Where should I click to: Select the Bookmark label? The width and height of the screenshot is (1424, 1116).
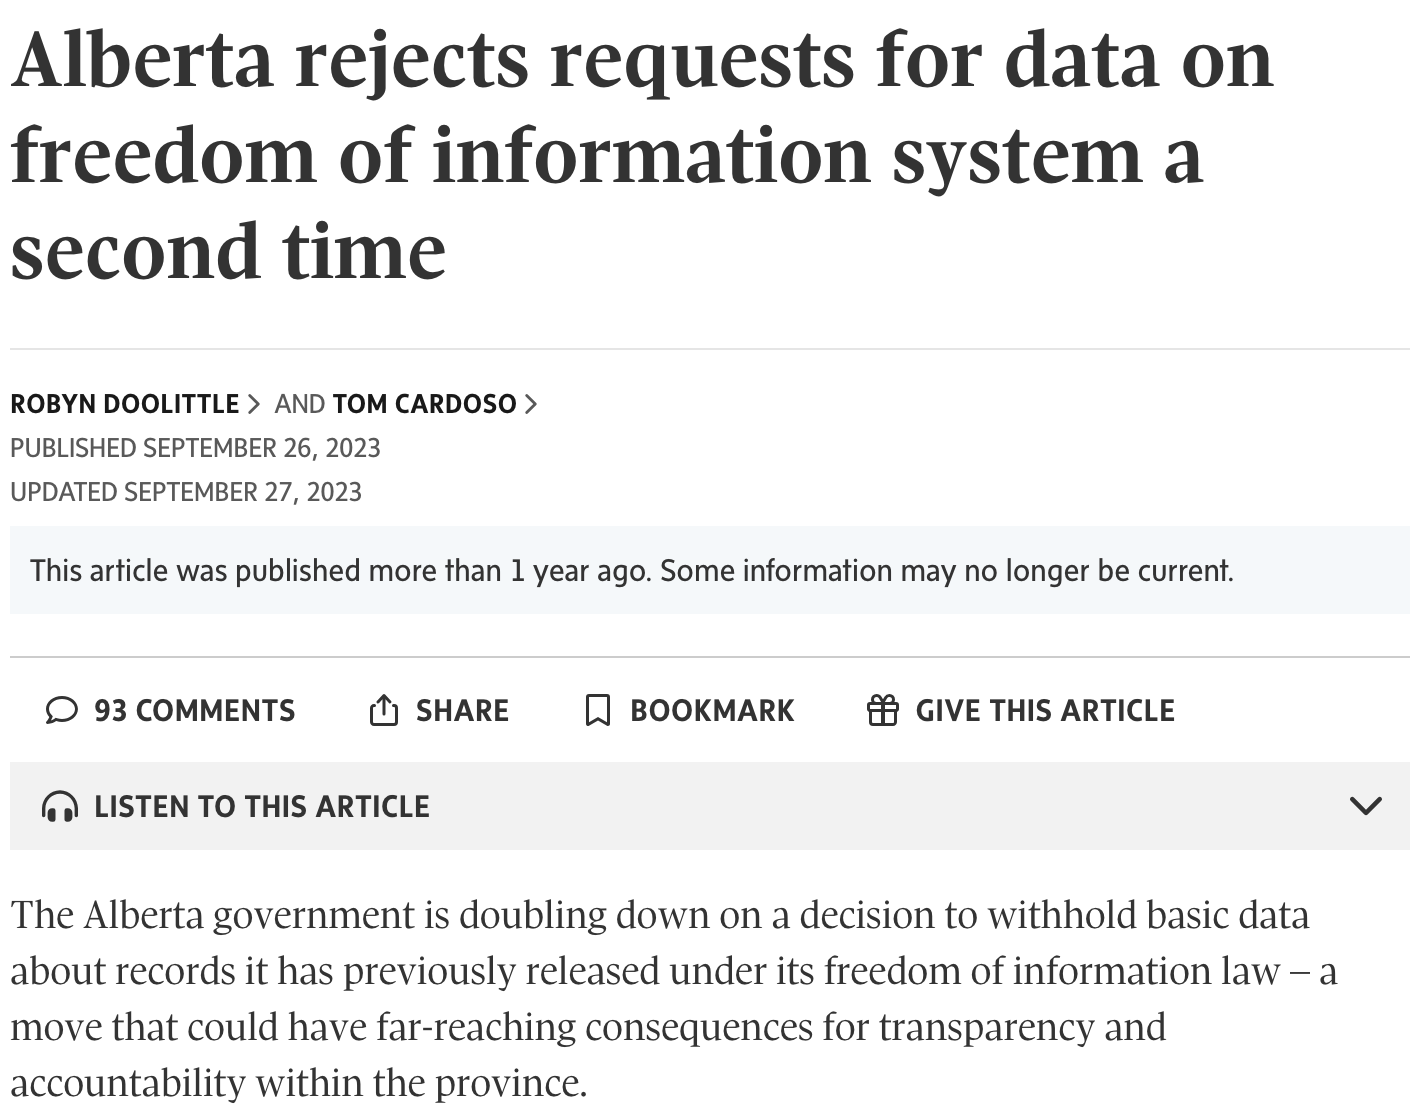click(x=711, y=710)
